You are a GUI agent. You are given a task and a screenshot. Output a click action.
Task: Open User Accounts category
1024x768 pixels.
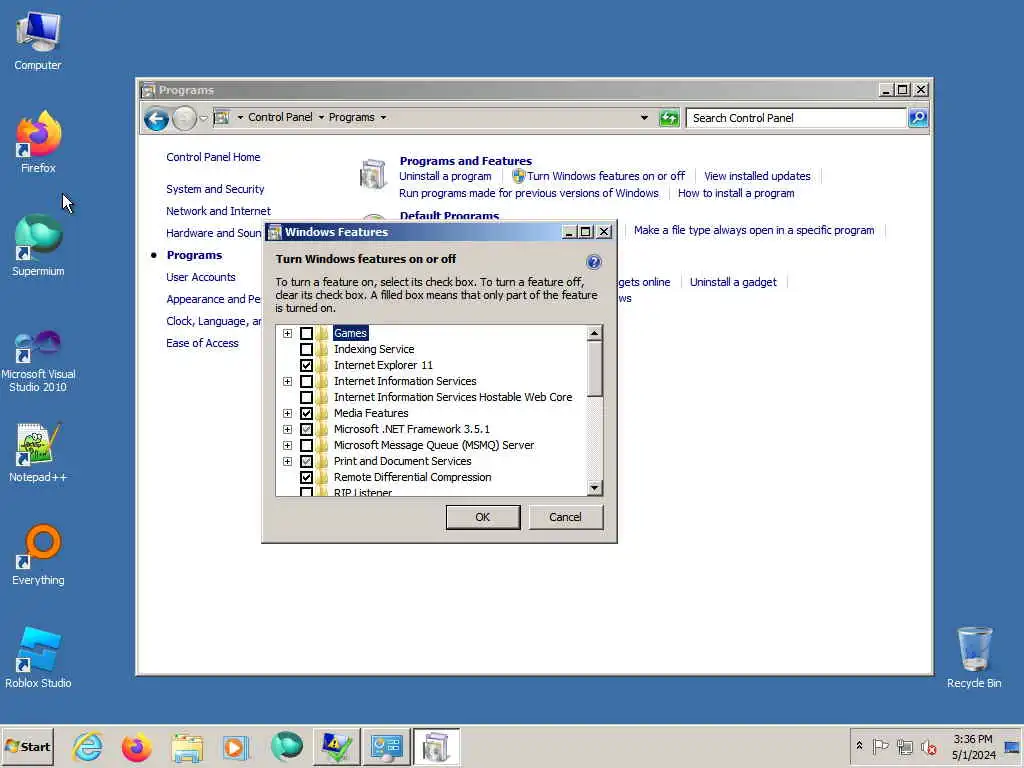click(200, 277)
